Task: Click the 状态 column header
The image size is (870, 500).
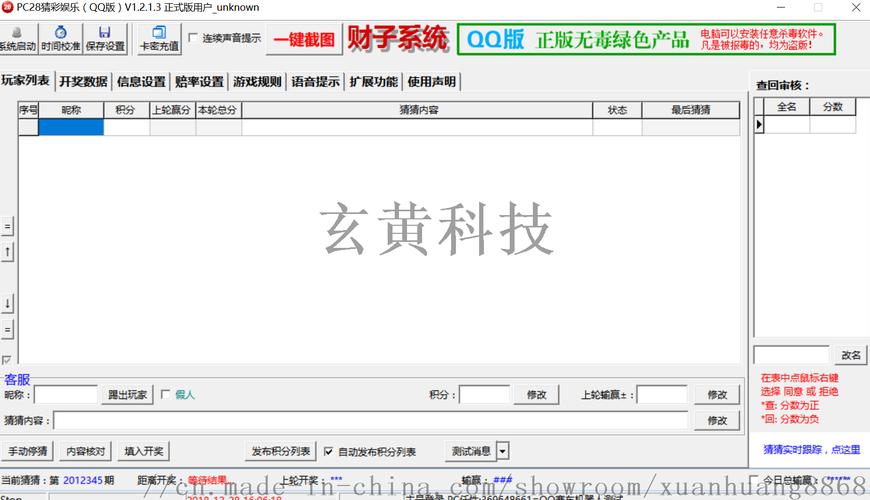Action: [x=617, y=110]
